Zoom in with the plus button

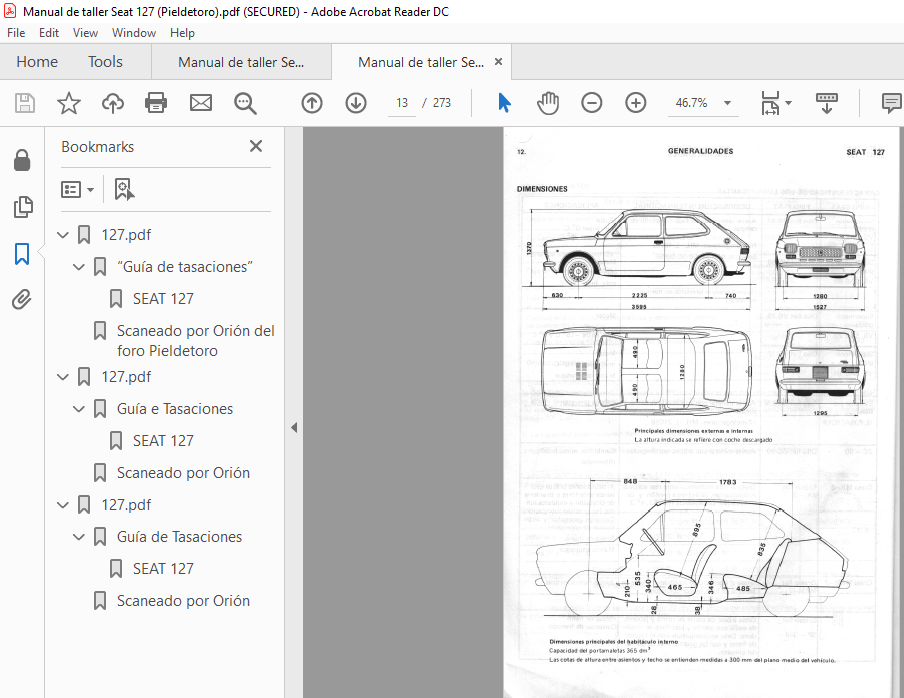[635, 103]
